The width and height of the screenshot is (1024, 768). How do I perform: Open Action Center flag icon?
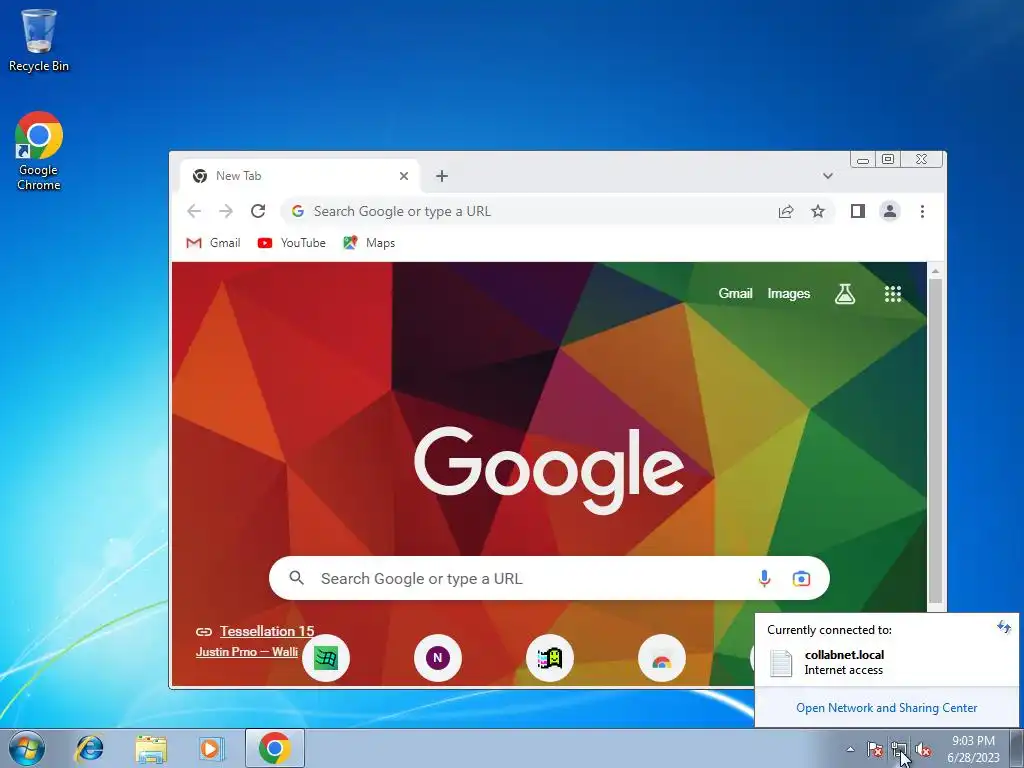[x=874, y=749]
